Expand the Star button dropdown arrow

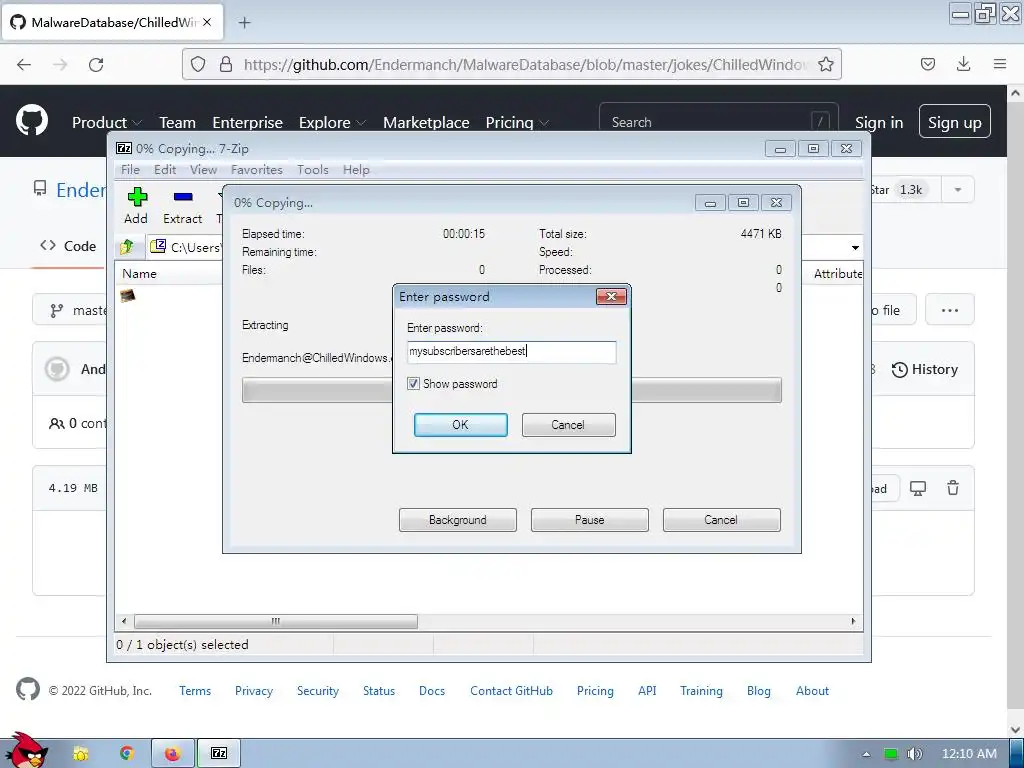957,190
